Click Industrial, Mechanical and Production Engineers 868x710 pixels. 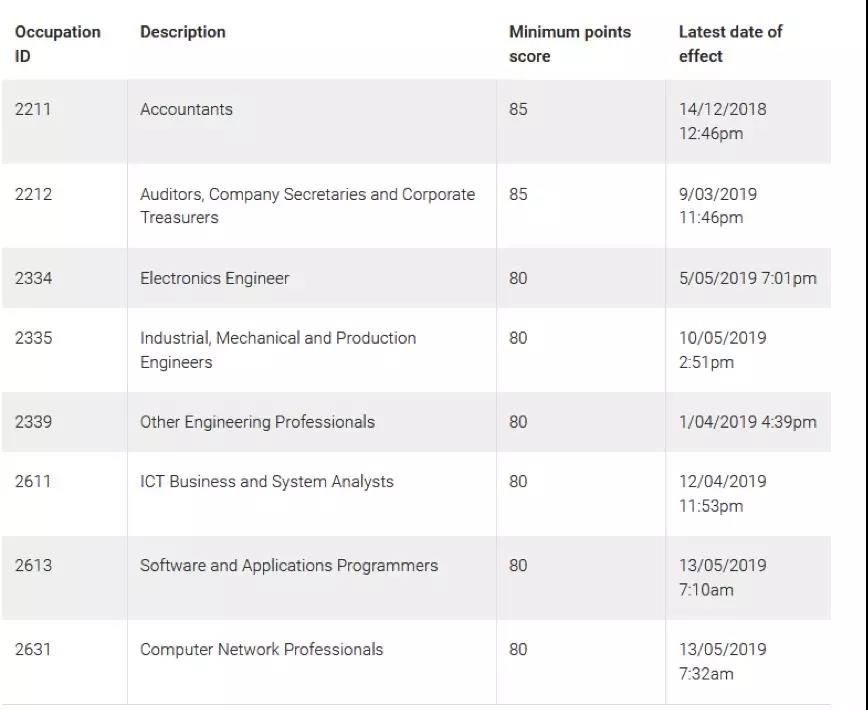278,350
